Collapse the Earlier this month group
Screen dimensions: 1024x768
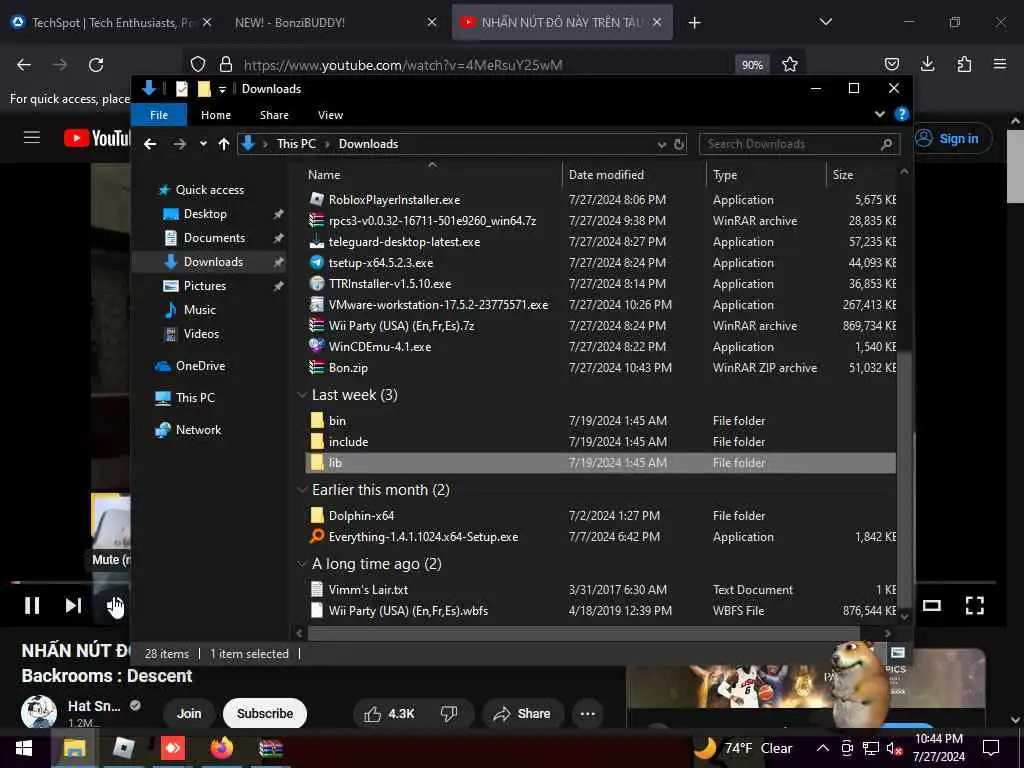click(x=302, y=490)
